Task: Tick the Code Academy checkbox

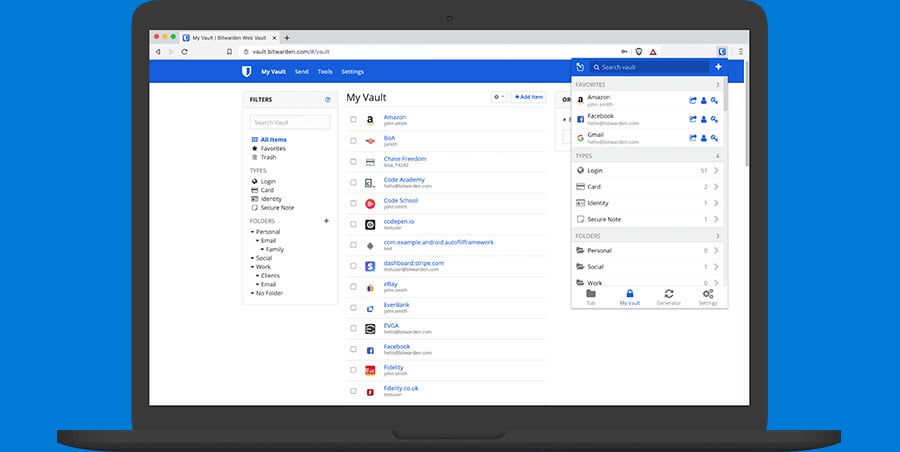Action: (x=353, y=183)
